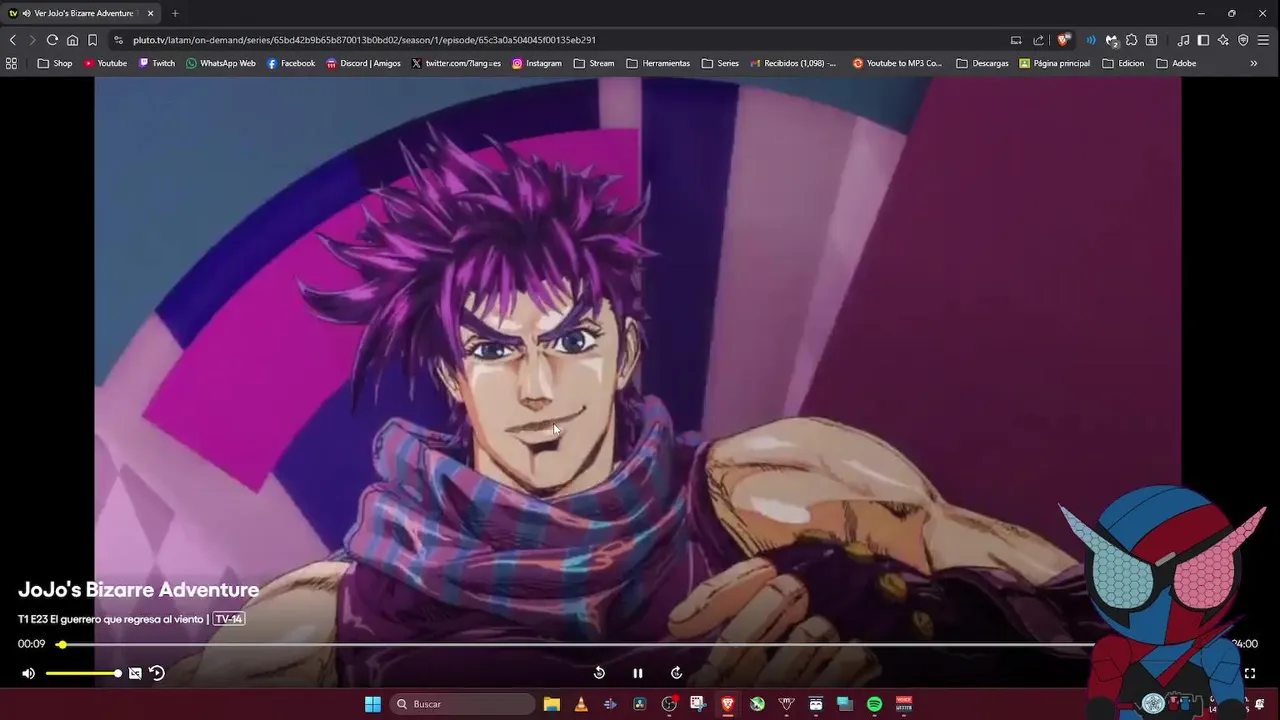
Task: Install app via address bar screen icon
Action: (1016, 40)
